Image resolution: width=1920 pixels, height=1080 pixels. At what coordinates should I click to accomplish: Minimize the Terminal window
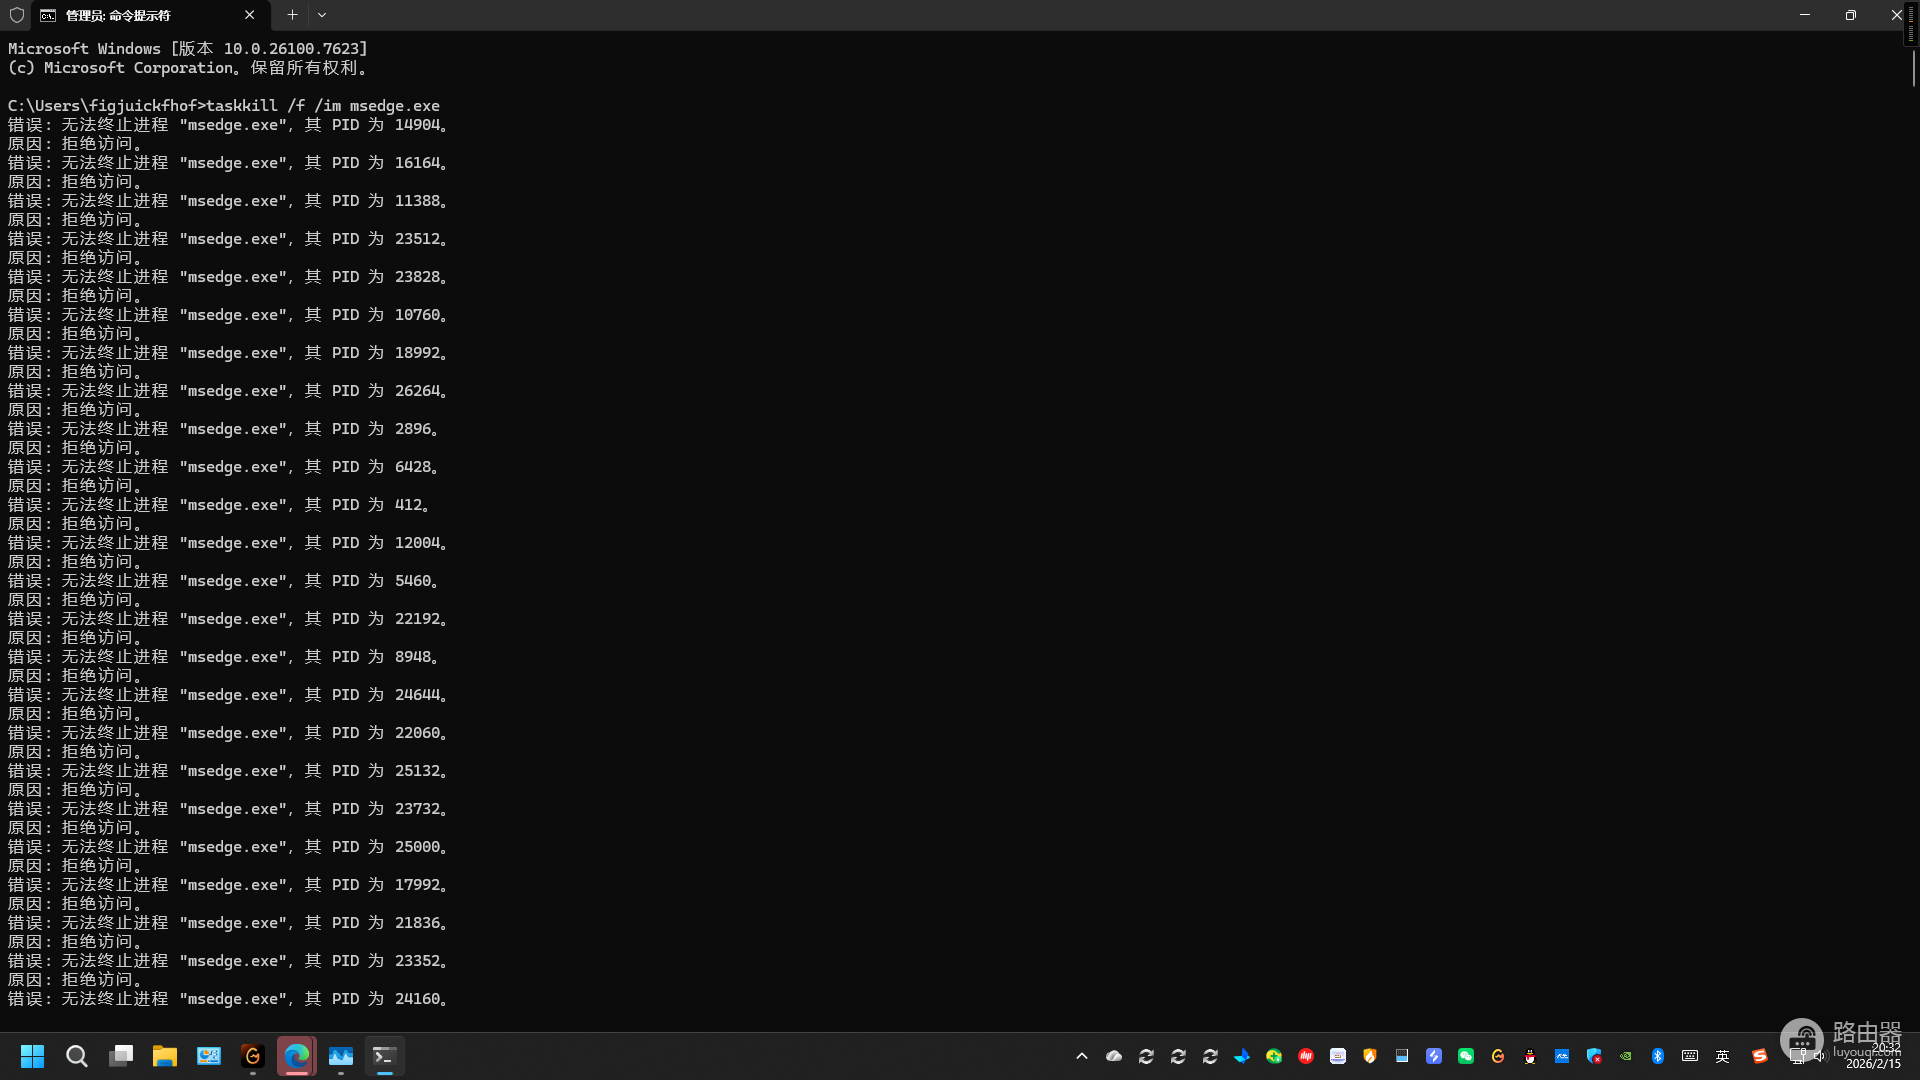[1805, 15]
